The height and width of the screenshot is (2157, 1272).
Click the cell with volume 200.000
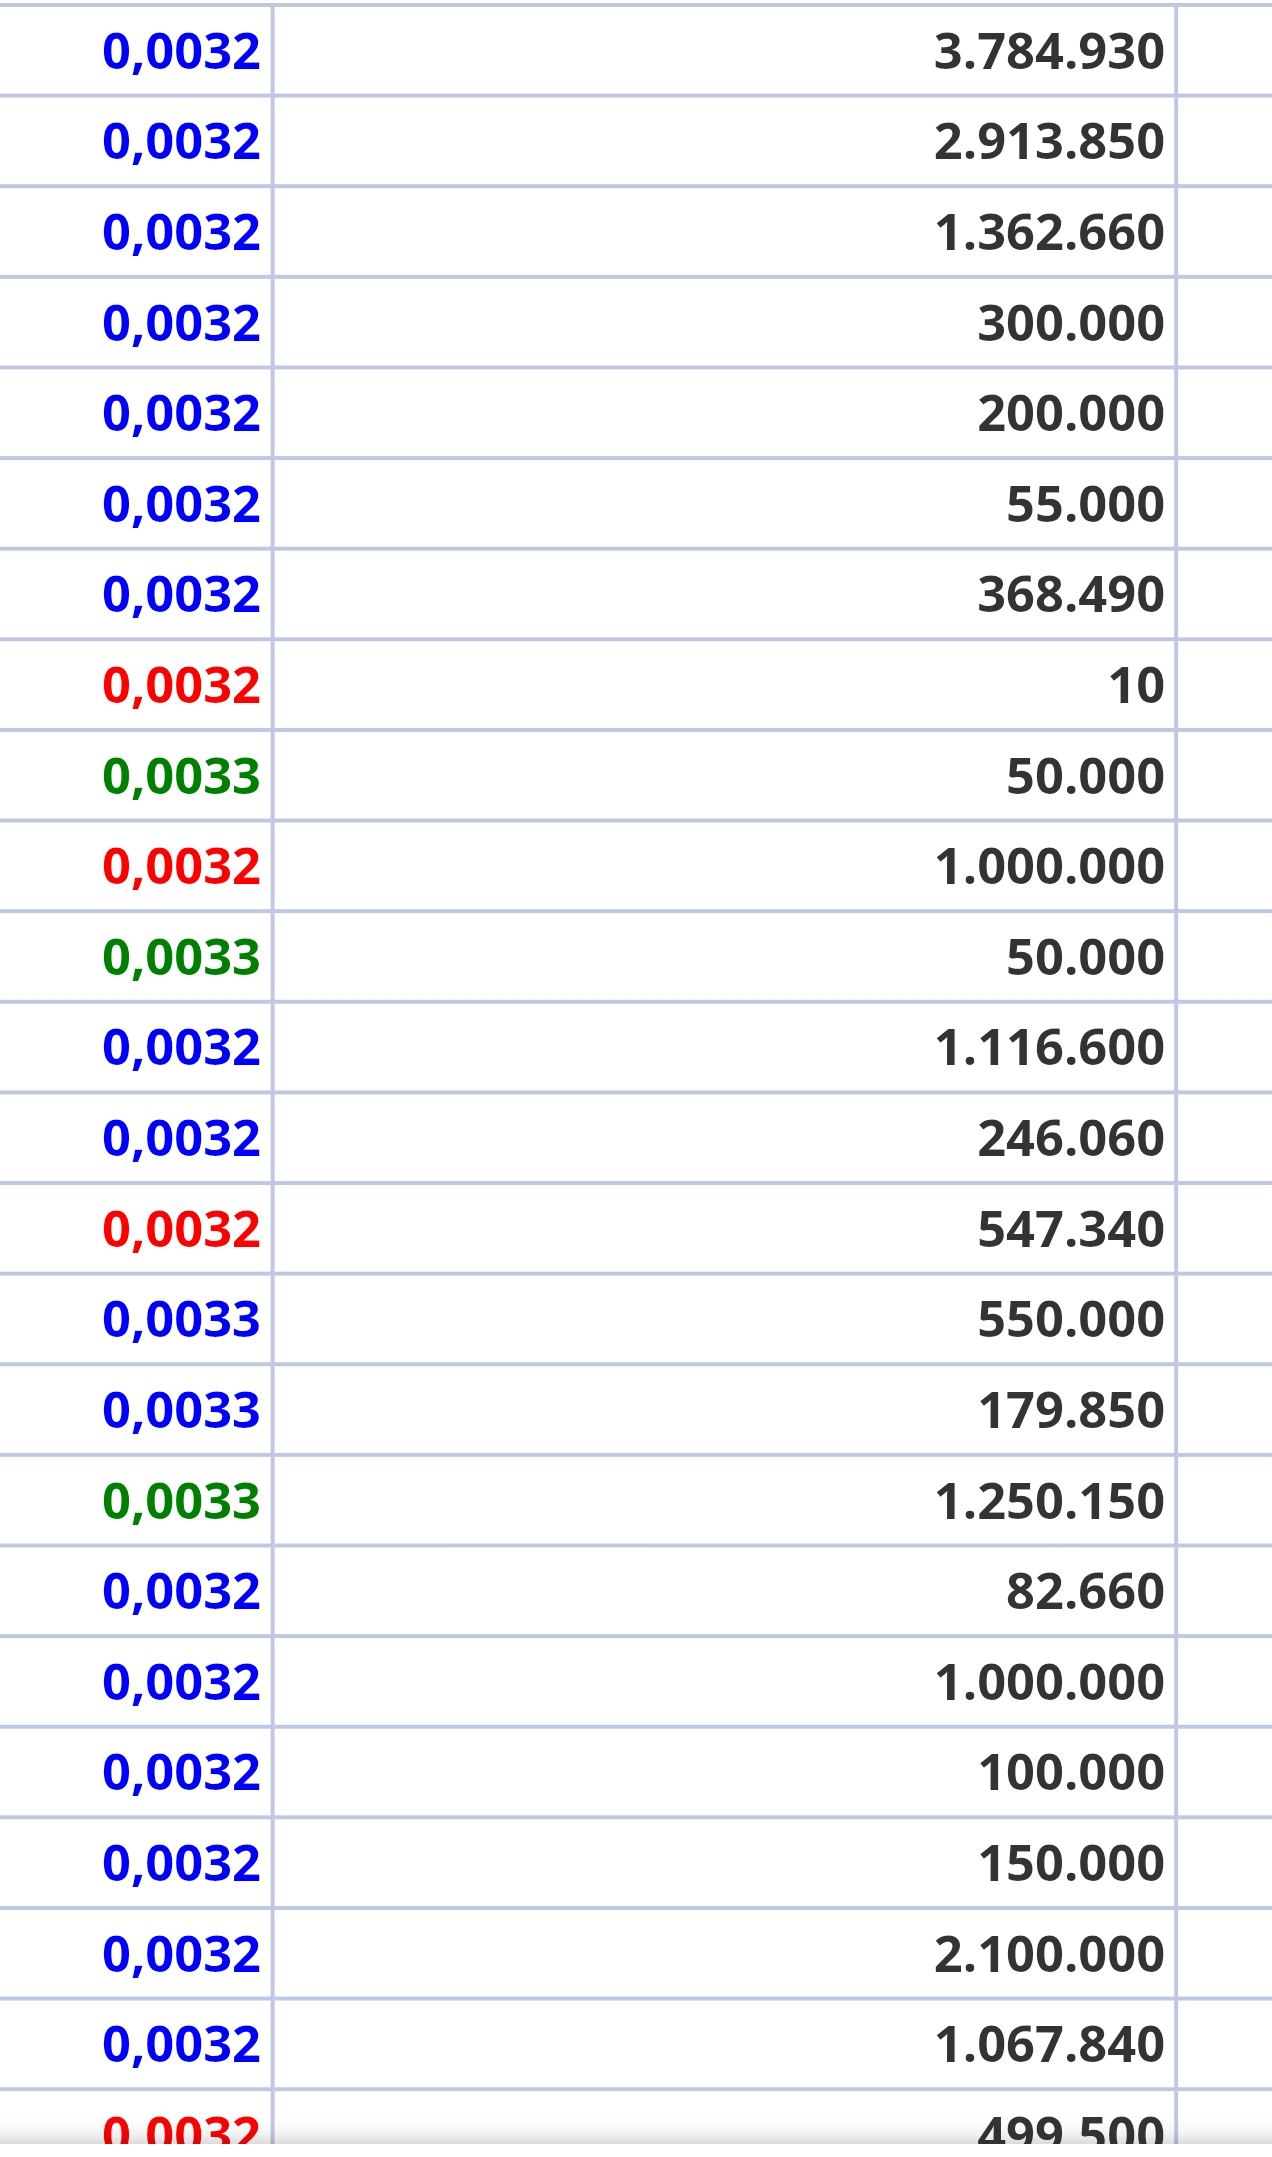click(x=724, y=413)
